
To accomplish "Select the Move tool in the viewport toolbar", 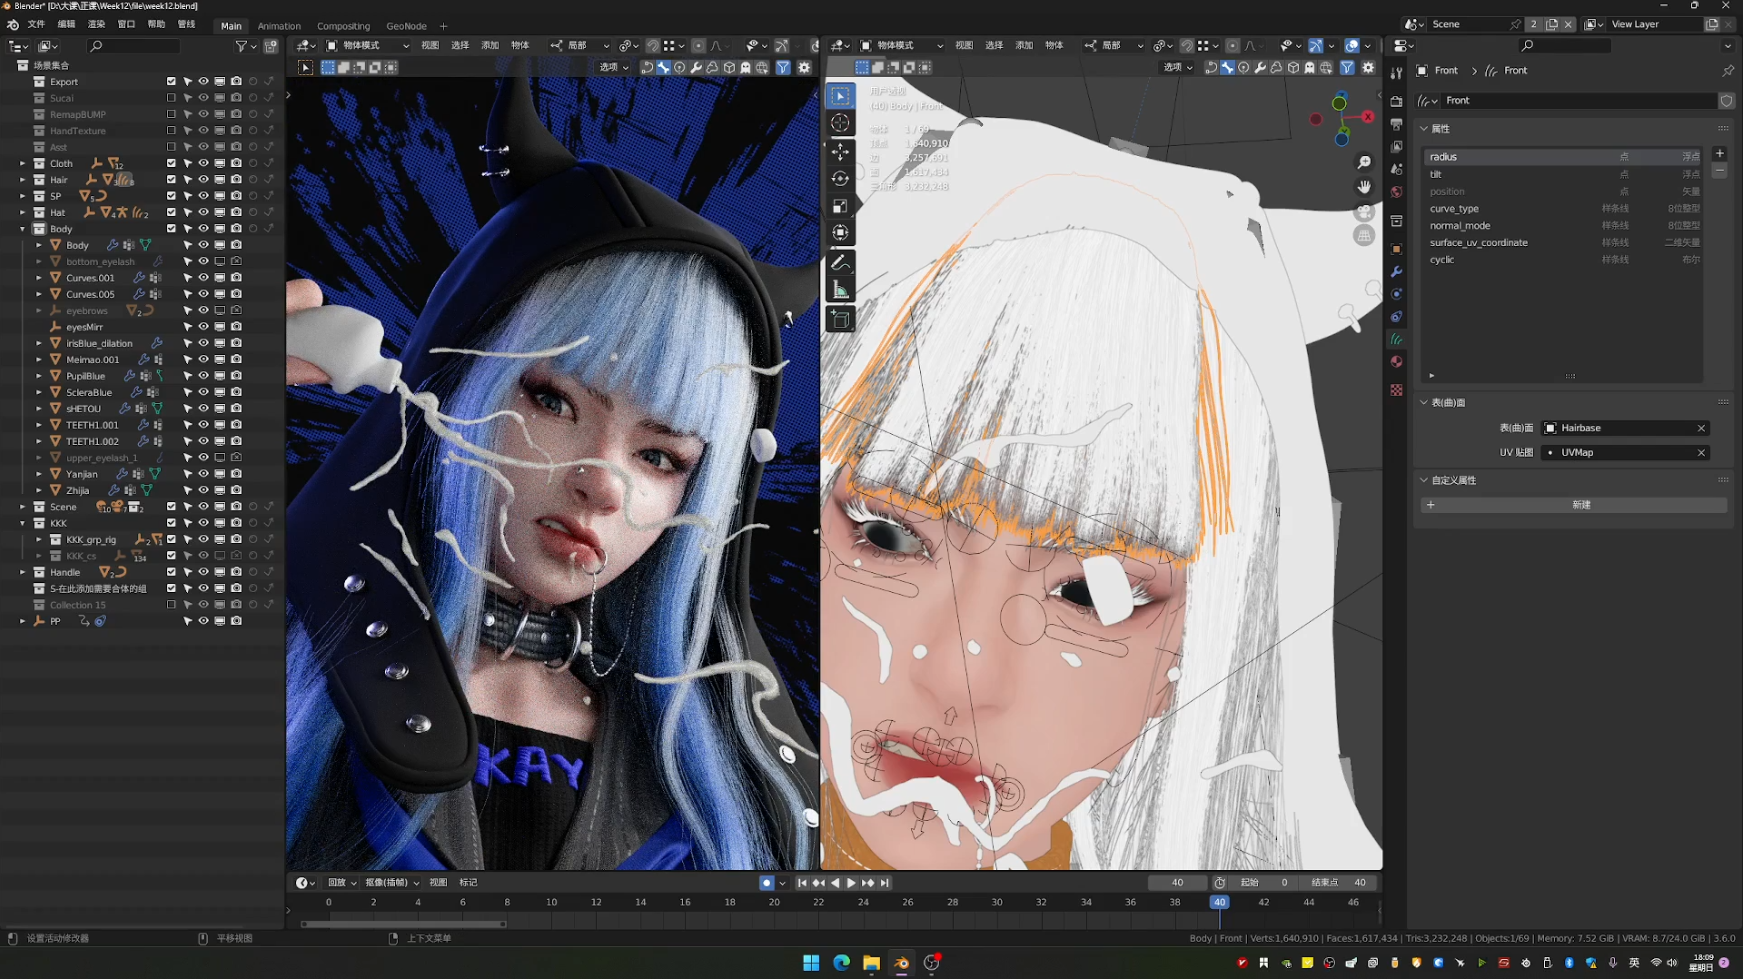I will 841,150.
